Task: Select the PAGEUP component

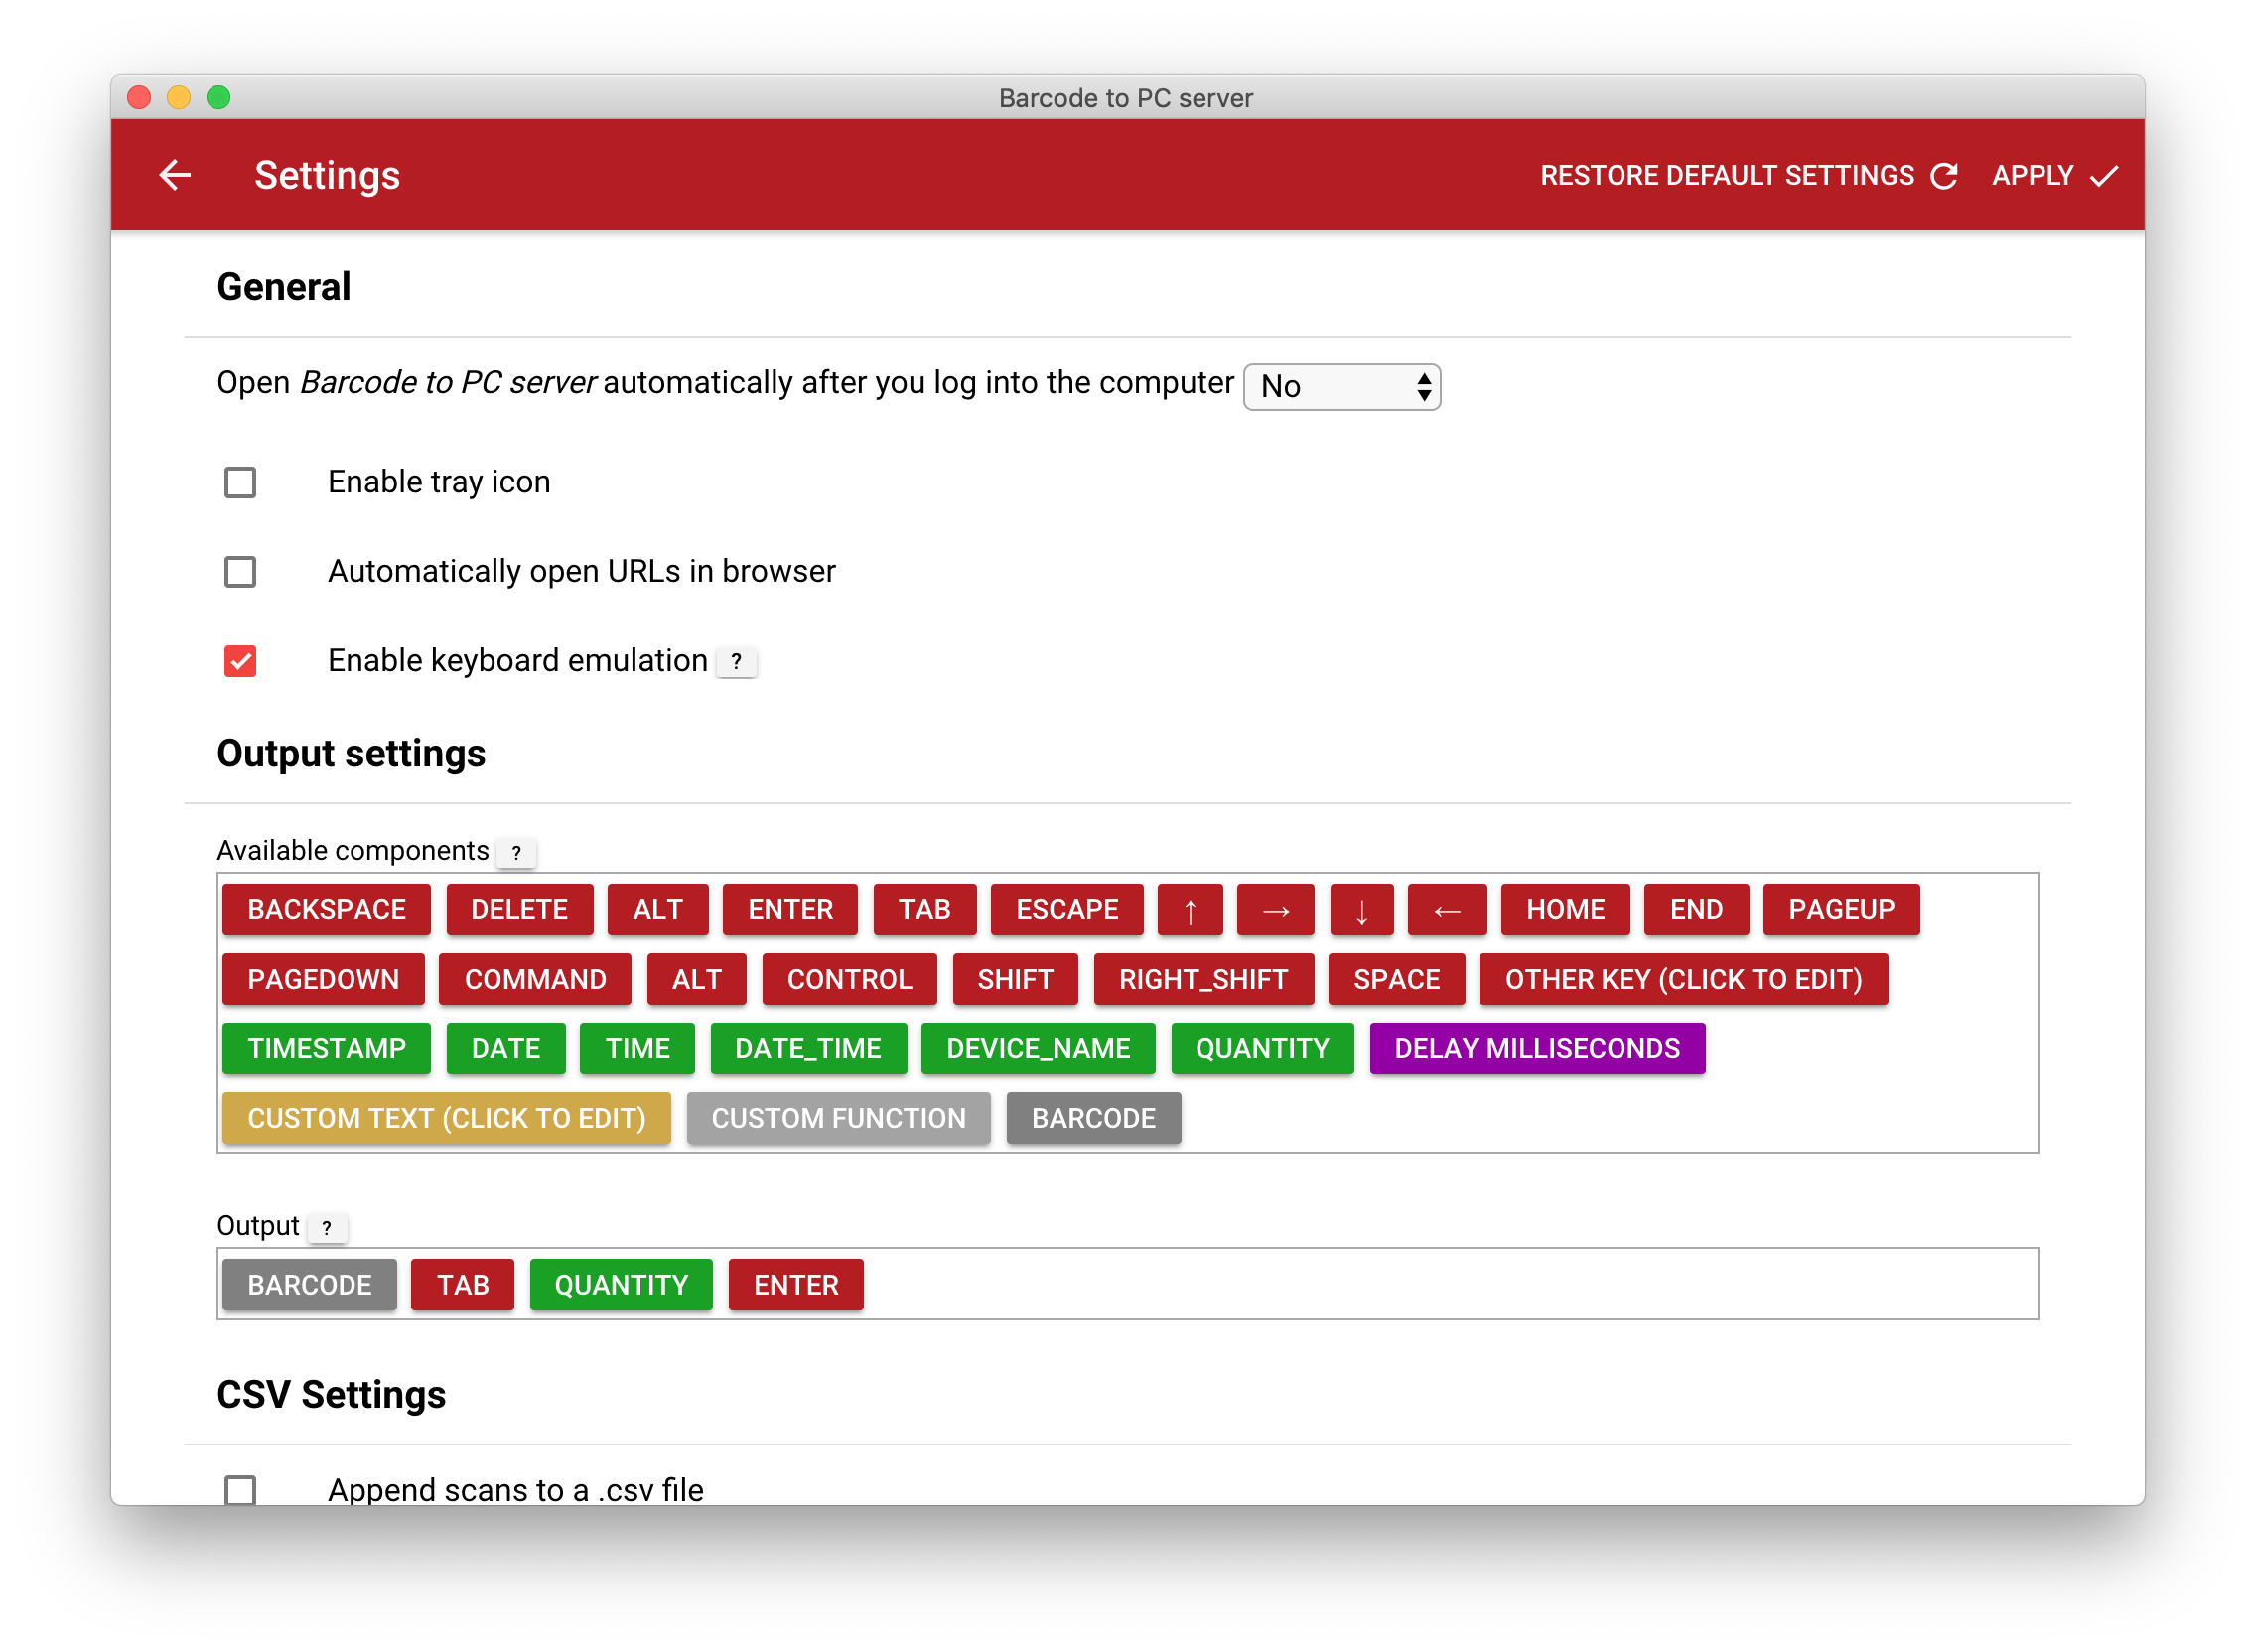Action: (x=1840, y=910)
